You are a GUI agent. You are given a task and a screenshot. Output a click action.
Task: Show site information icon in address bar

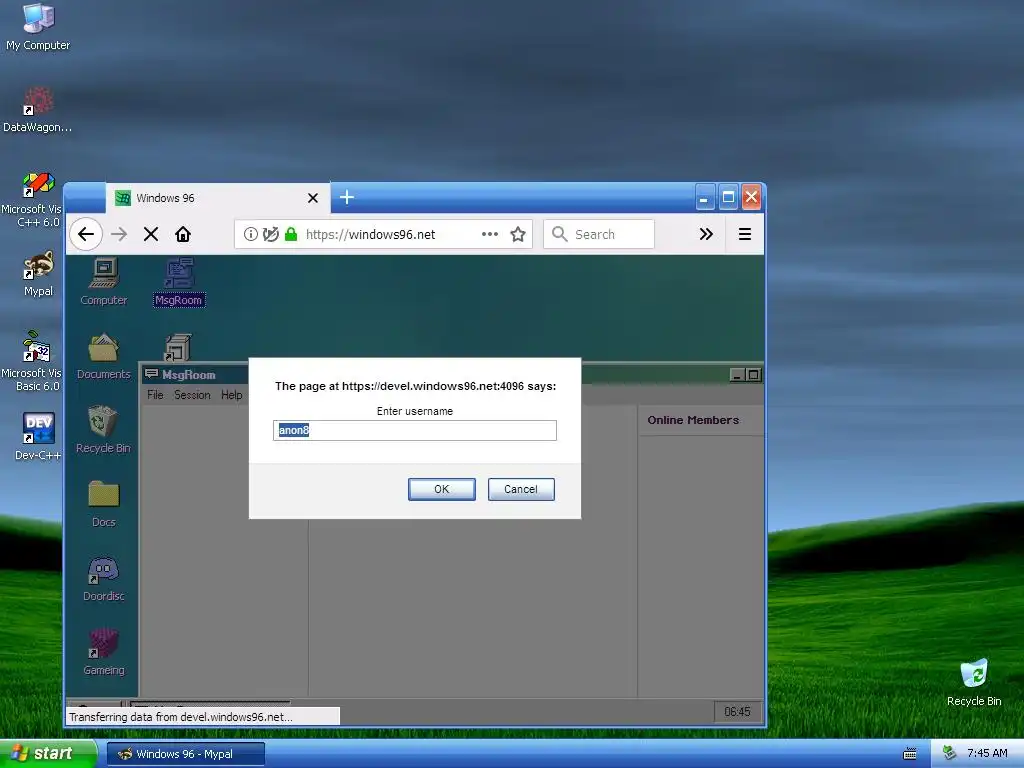(251, 234)
